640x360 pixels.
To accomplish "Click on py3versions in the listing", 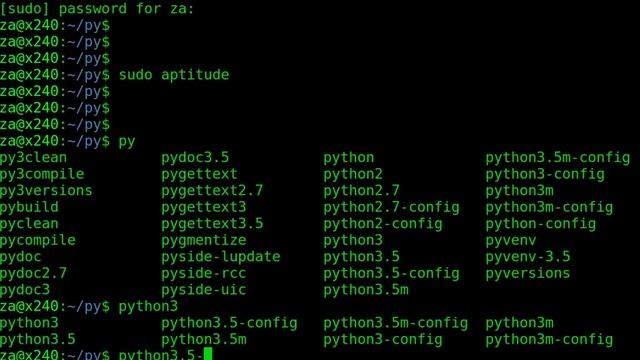I will pos(46,191).
